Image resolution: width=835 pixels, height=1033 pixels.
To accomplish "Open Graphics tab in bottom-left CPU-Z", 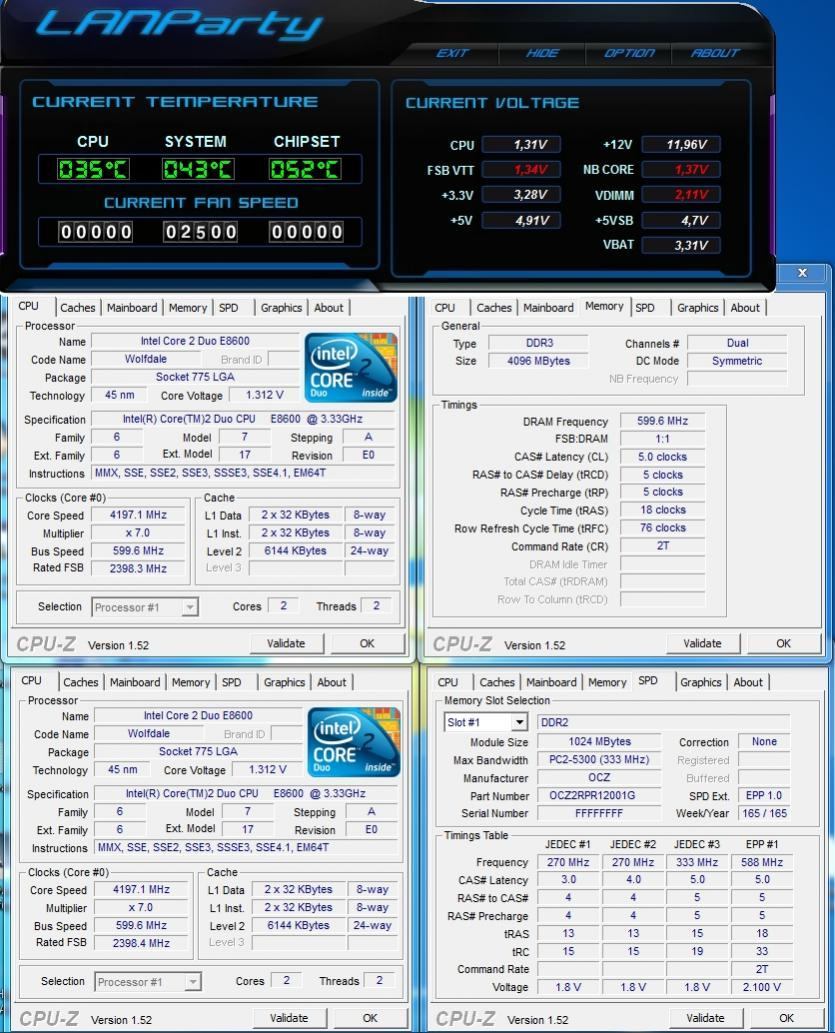I will (x=285, y=683).
